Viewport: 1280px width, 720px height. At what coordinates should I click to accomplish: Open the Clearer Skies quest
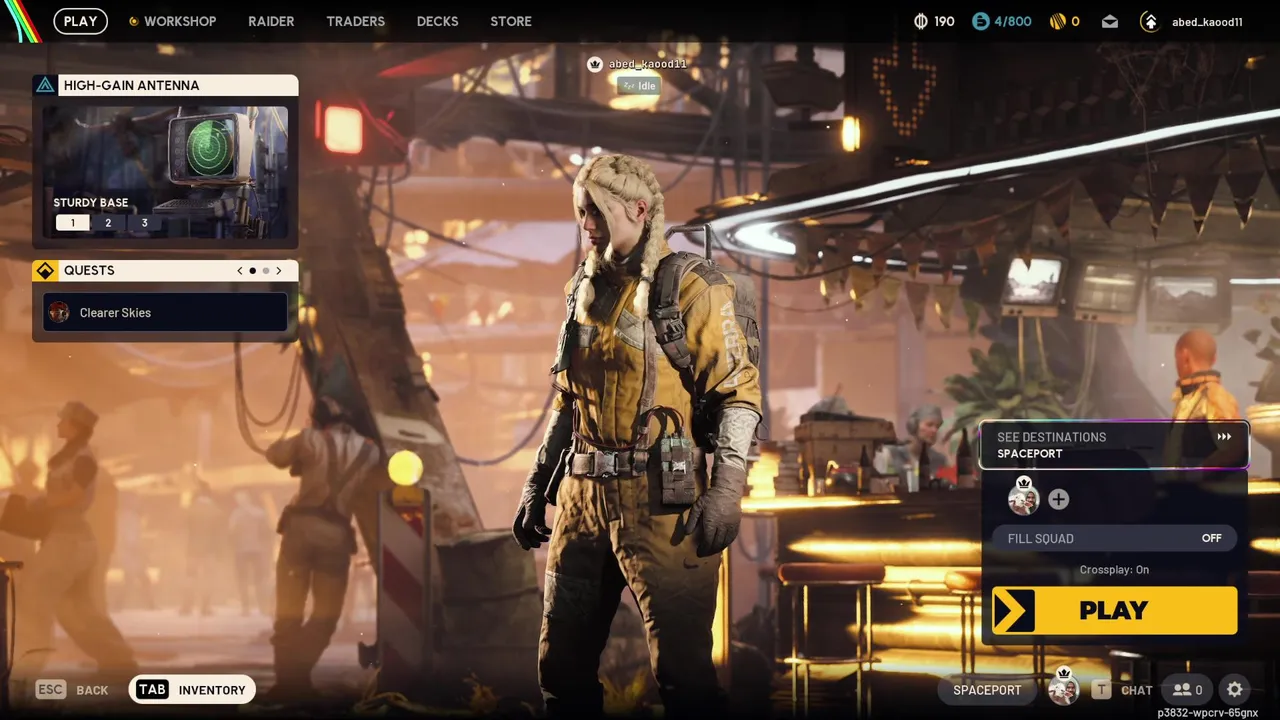165,312
